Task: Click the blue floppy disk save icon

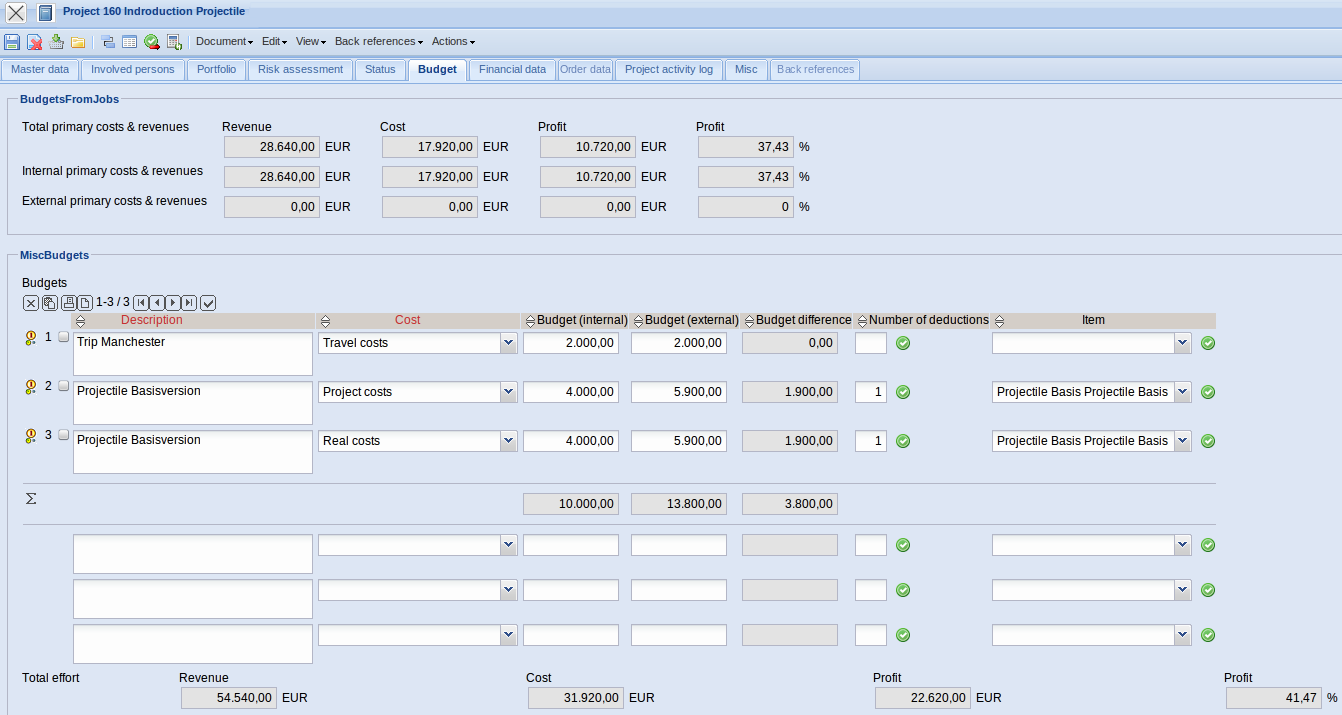Action: [12, 42]
